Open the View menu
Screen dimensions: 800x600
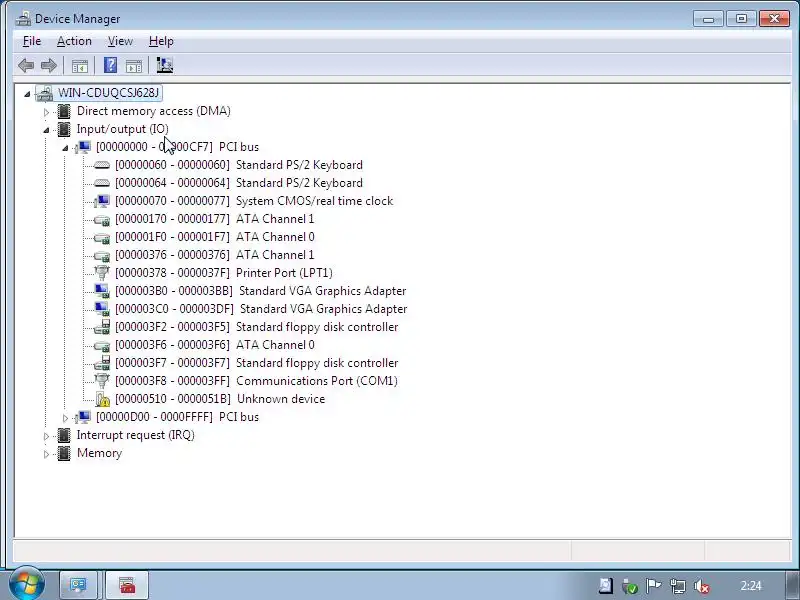120,41
